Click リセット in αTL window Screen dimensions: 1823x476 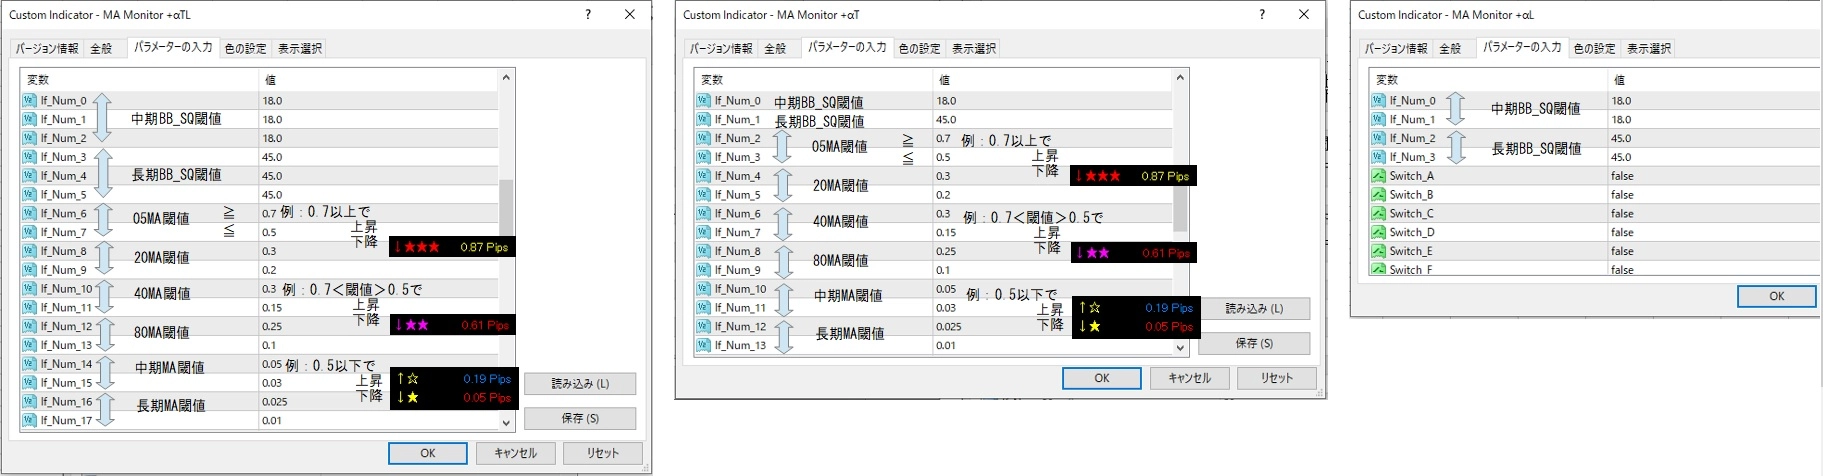tap(602, 453)
